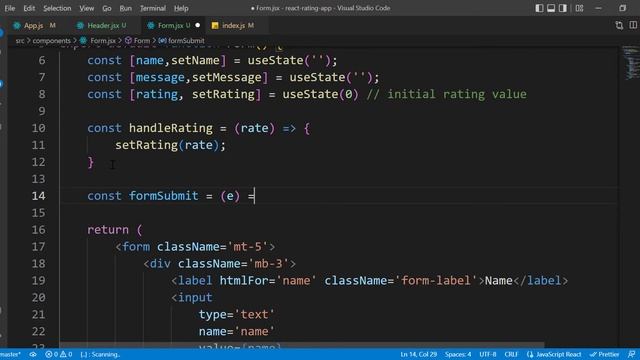640x360 pixels.
Task: Open the formSubmit symbol breadcrumb
Action: point(182,41)
